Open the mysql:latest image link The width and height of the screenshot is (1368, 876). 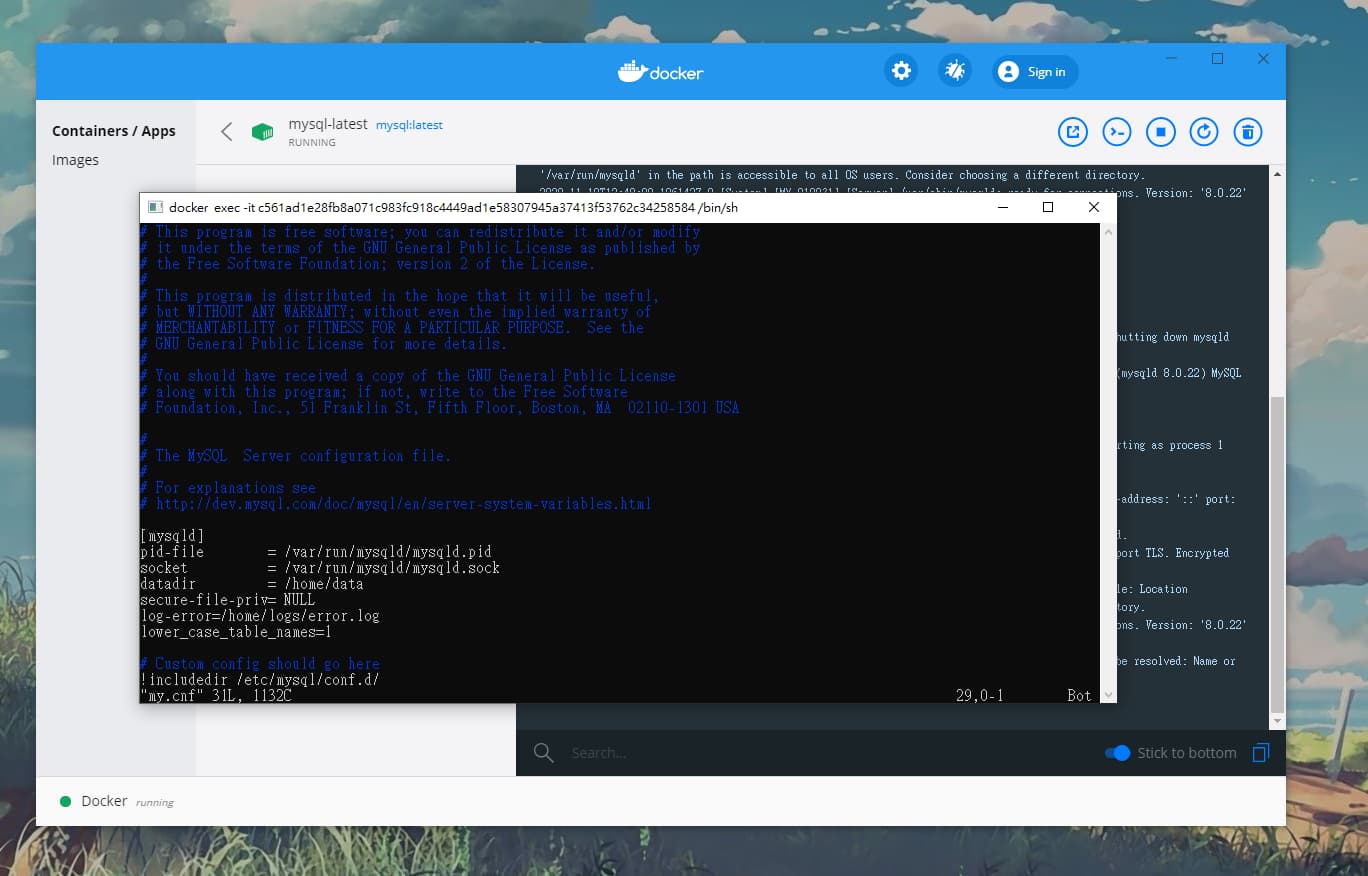pyautogui.click(x=409, y=125)
